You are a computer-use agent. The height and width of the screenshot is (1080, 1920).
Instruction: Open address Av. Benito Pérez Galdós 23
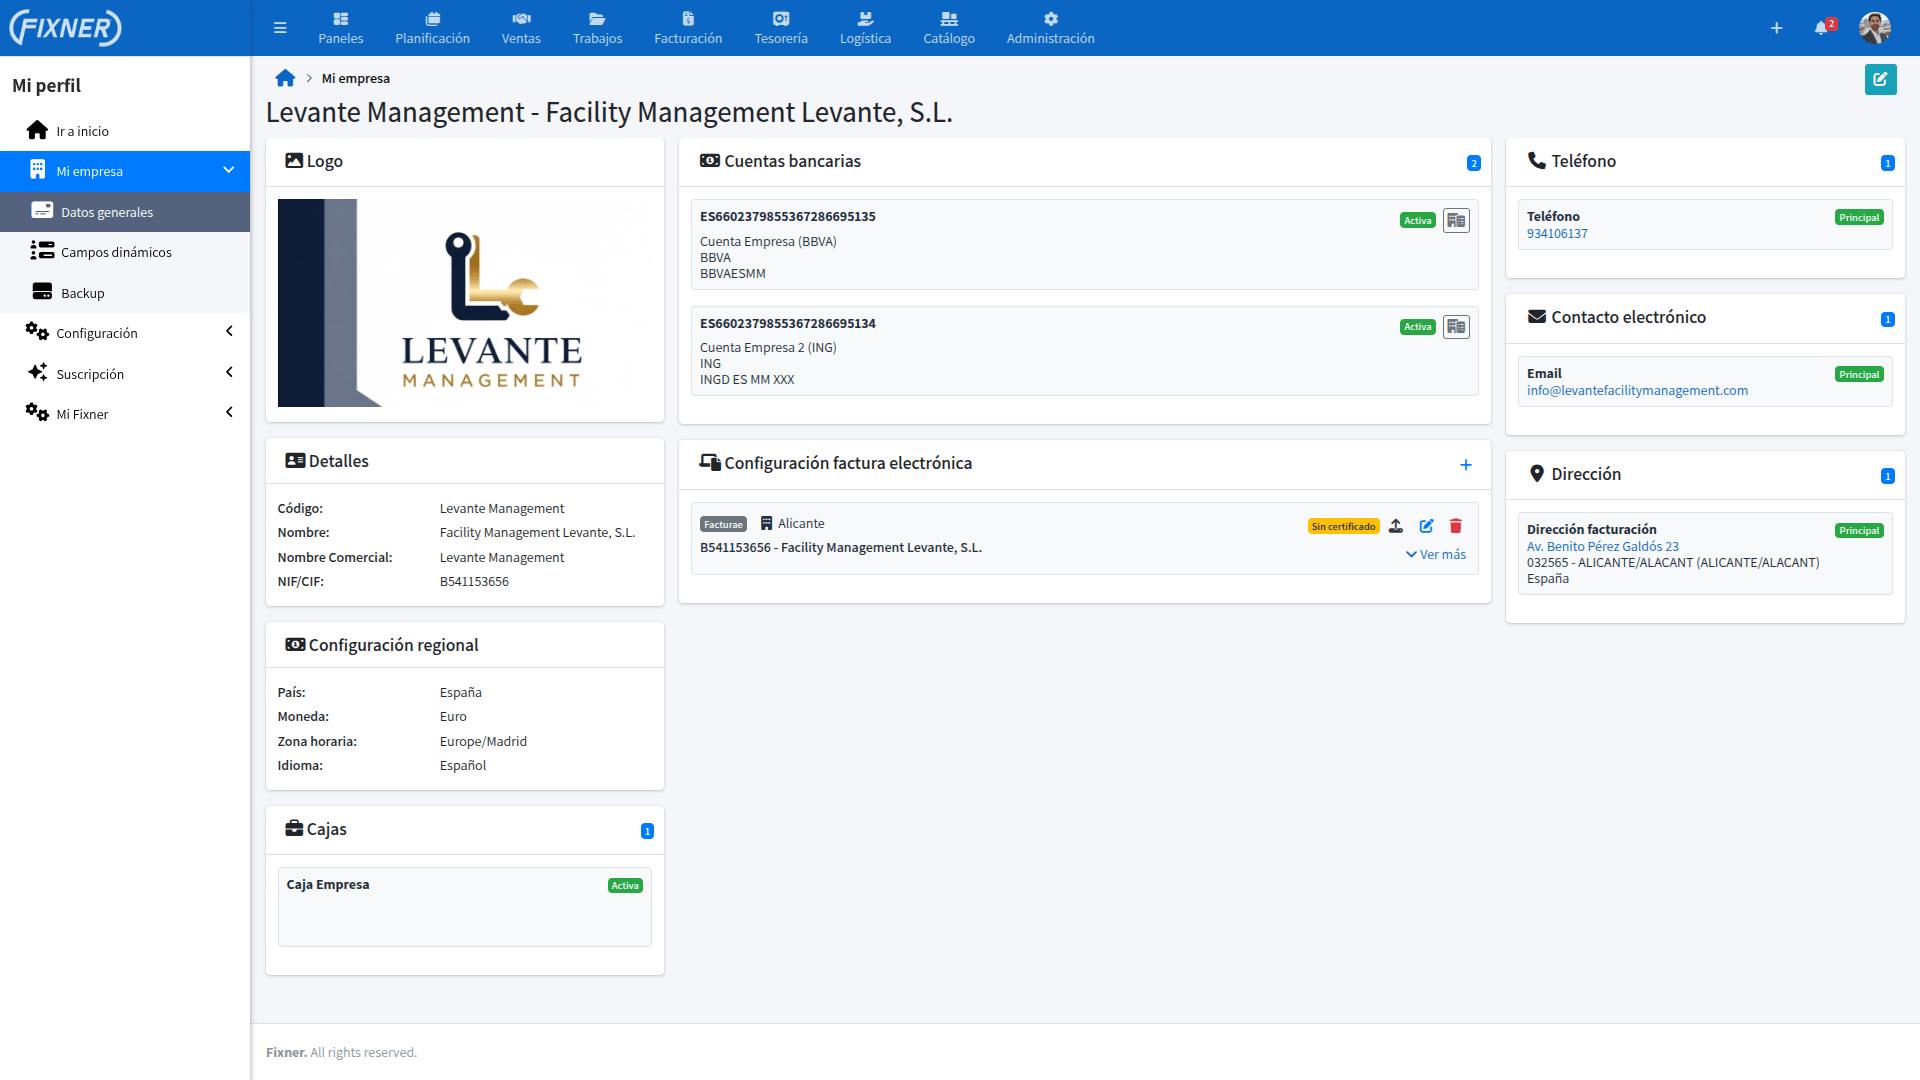[x=1602, y=547]
